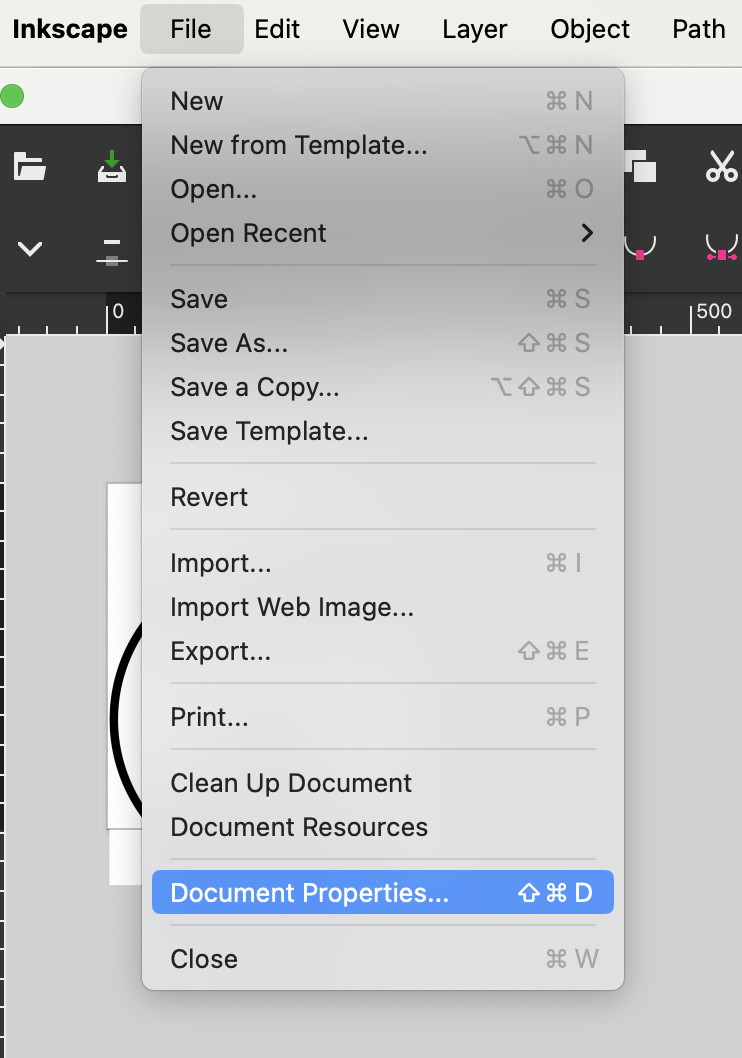742x1058 pixels.
Task: Choose Export... menu item
Action: [x=382, y=651]
